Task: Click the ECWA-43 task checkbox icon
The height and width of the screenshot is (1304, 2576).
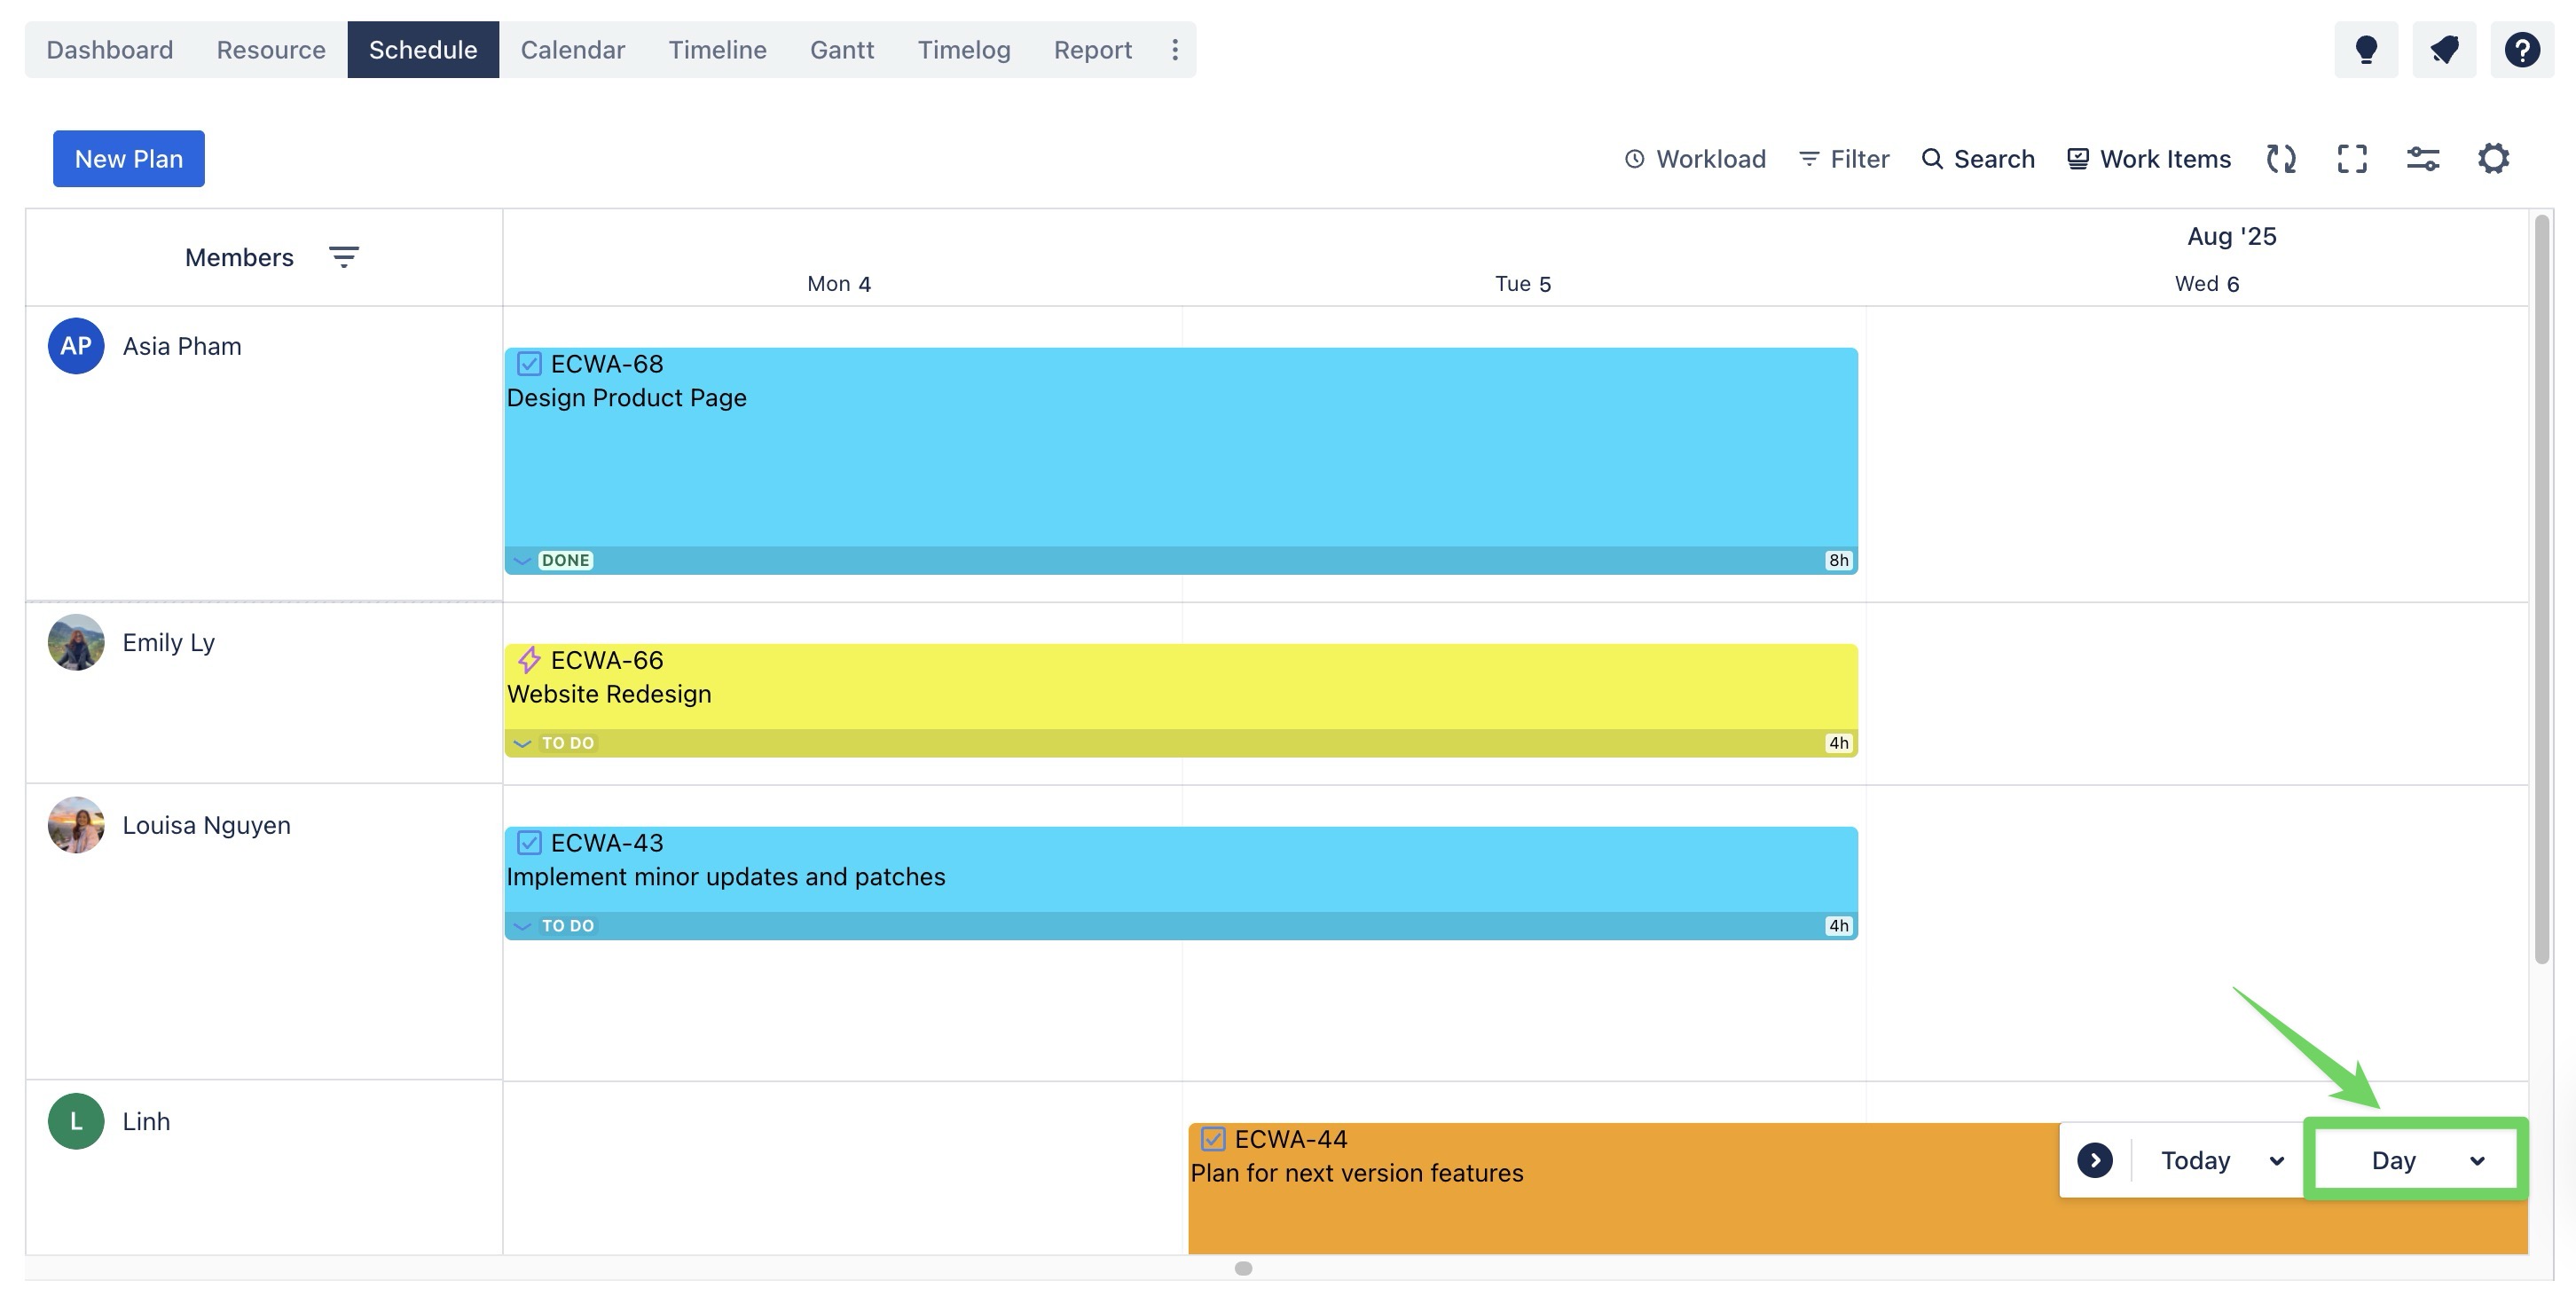Action: (x=529, y=843)
